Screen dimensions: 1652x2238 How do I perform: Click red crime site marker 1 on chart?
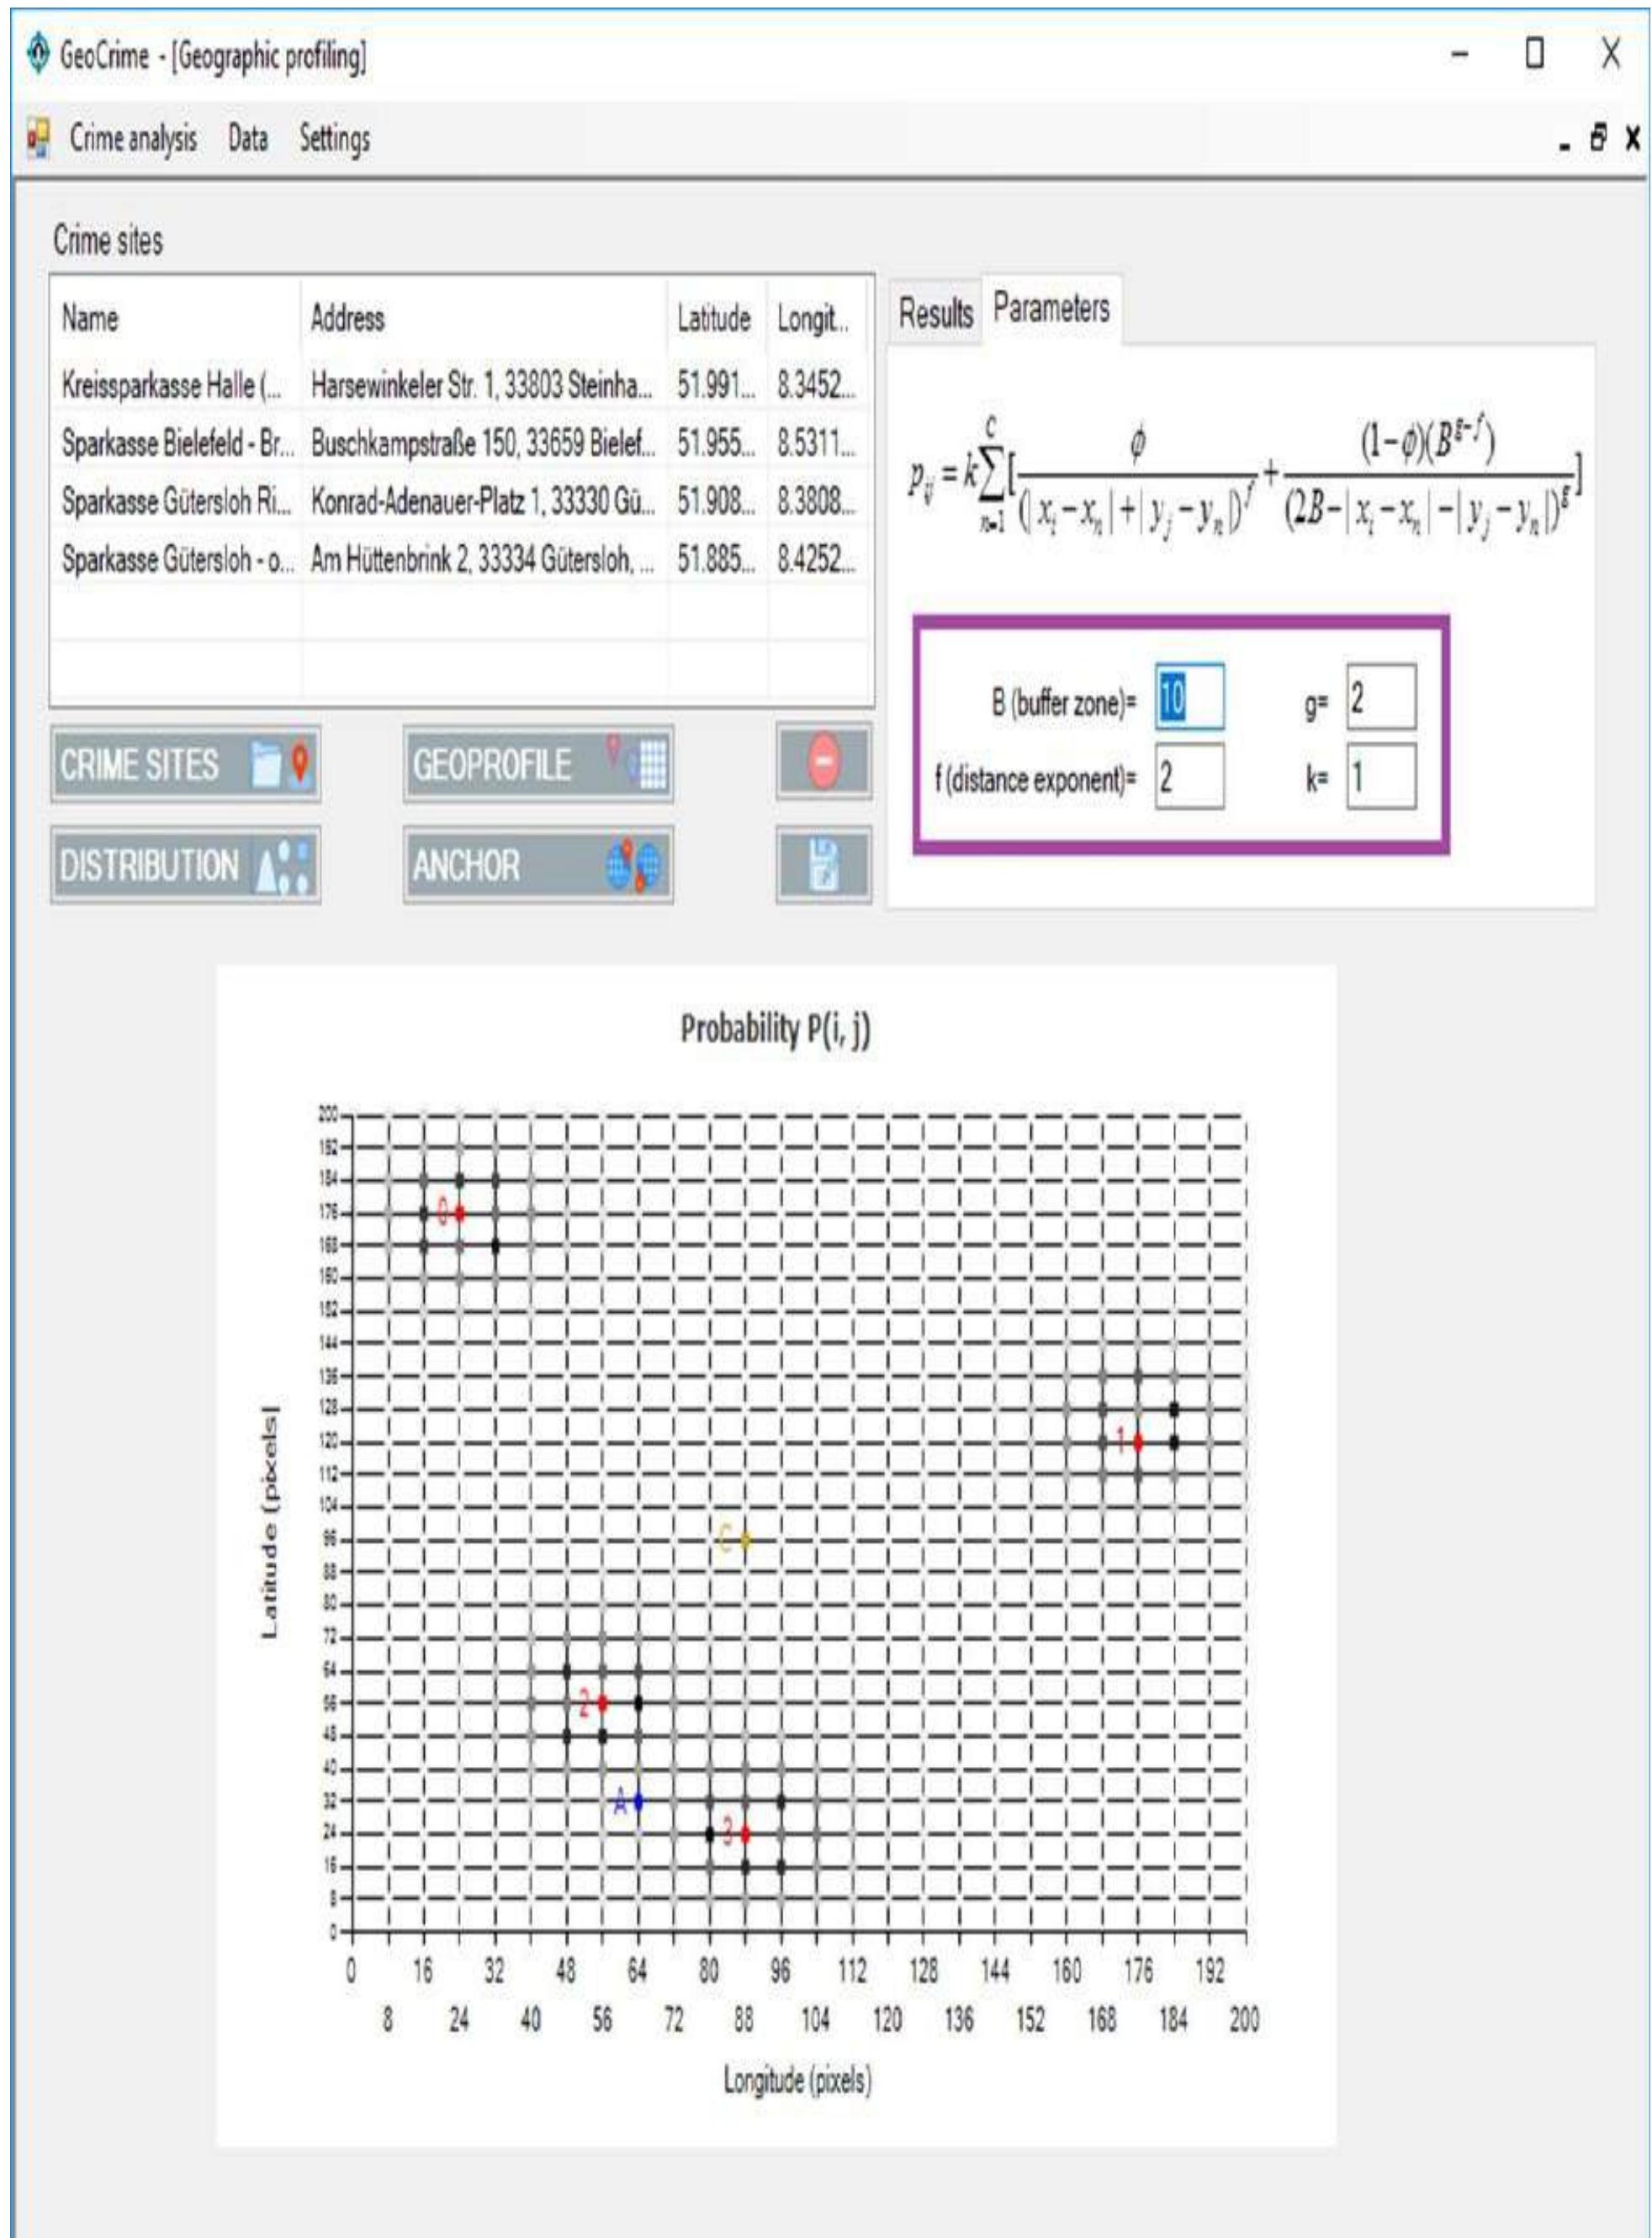pyautogui.click(x=1138, y=1442)
